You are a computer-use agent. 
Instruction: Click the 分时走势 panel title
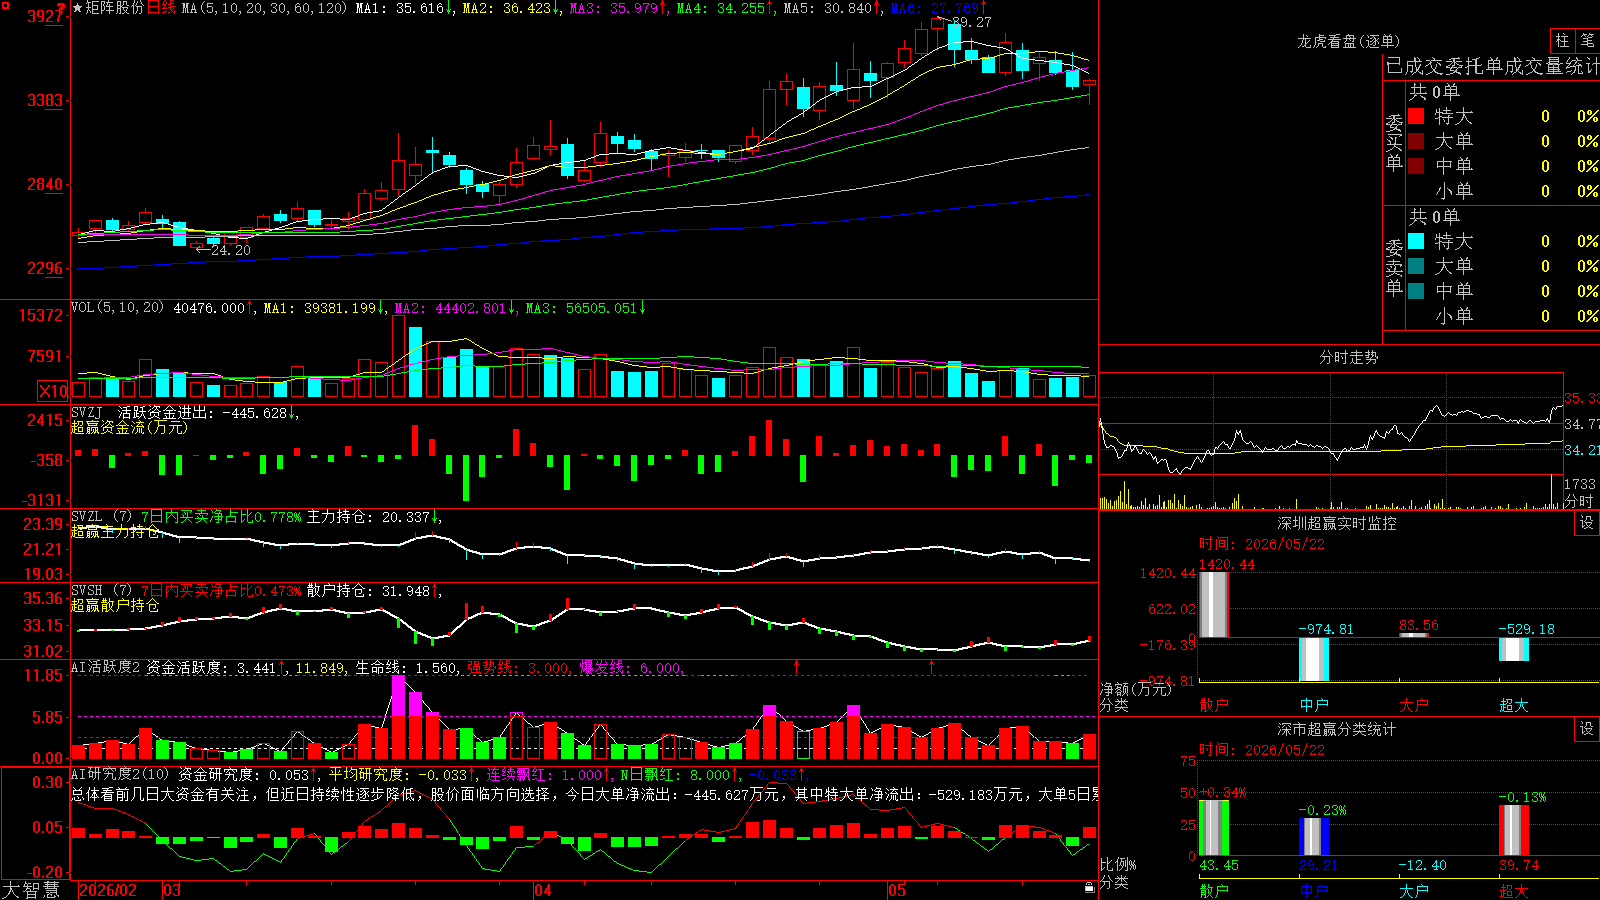click(1348, 357)
